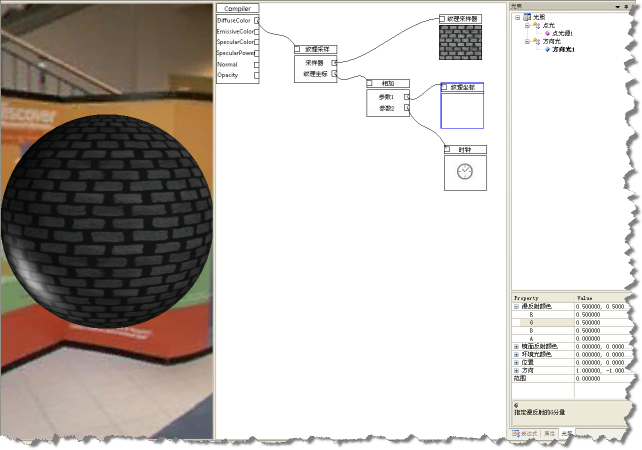Click output box on 时钟 node title
Screen dimensions: 642x450
(448, 149)
